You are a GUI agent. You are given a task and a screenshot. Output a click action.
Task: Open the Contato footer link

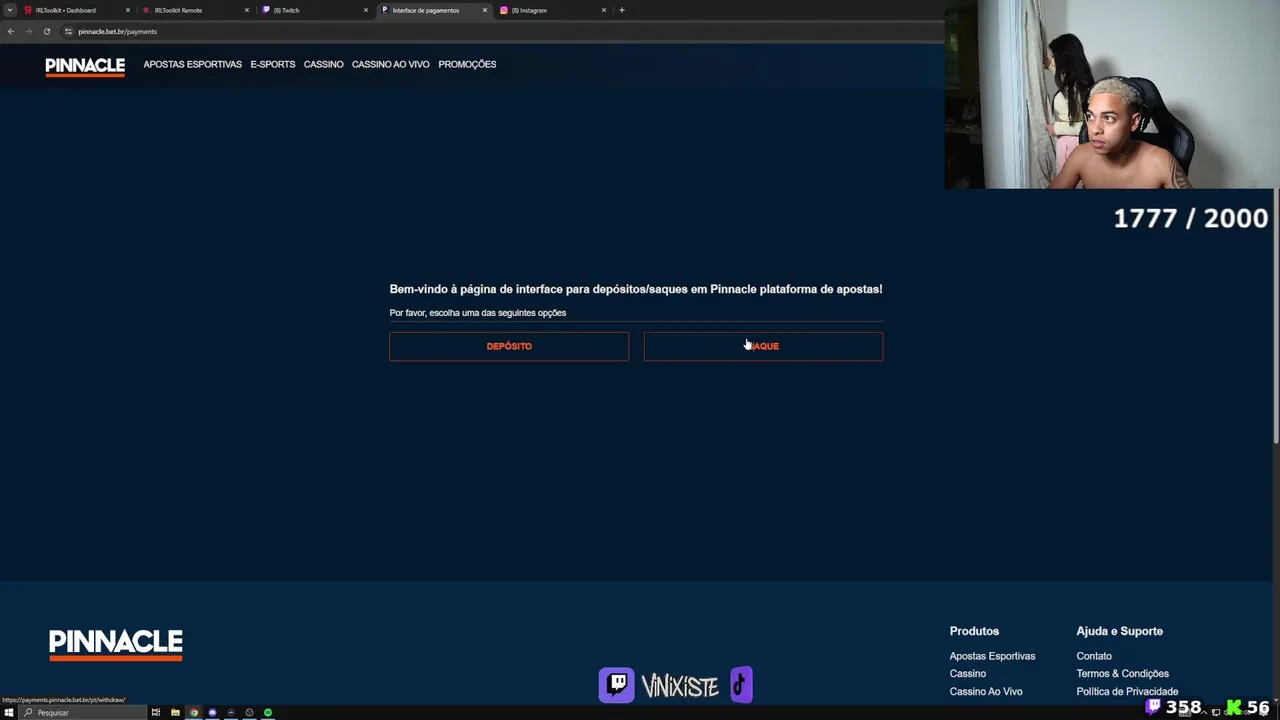tap(1094, 656)
